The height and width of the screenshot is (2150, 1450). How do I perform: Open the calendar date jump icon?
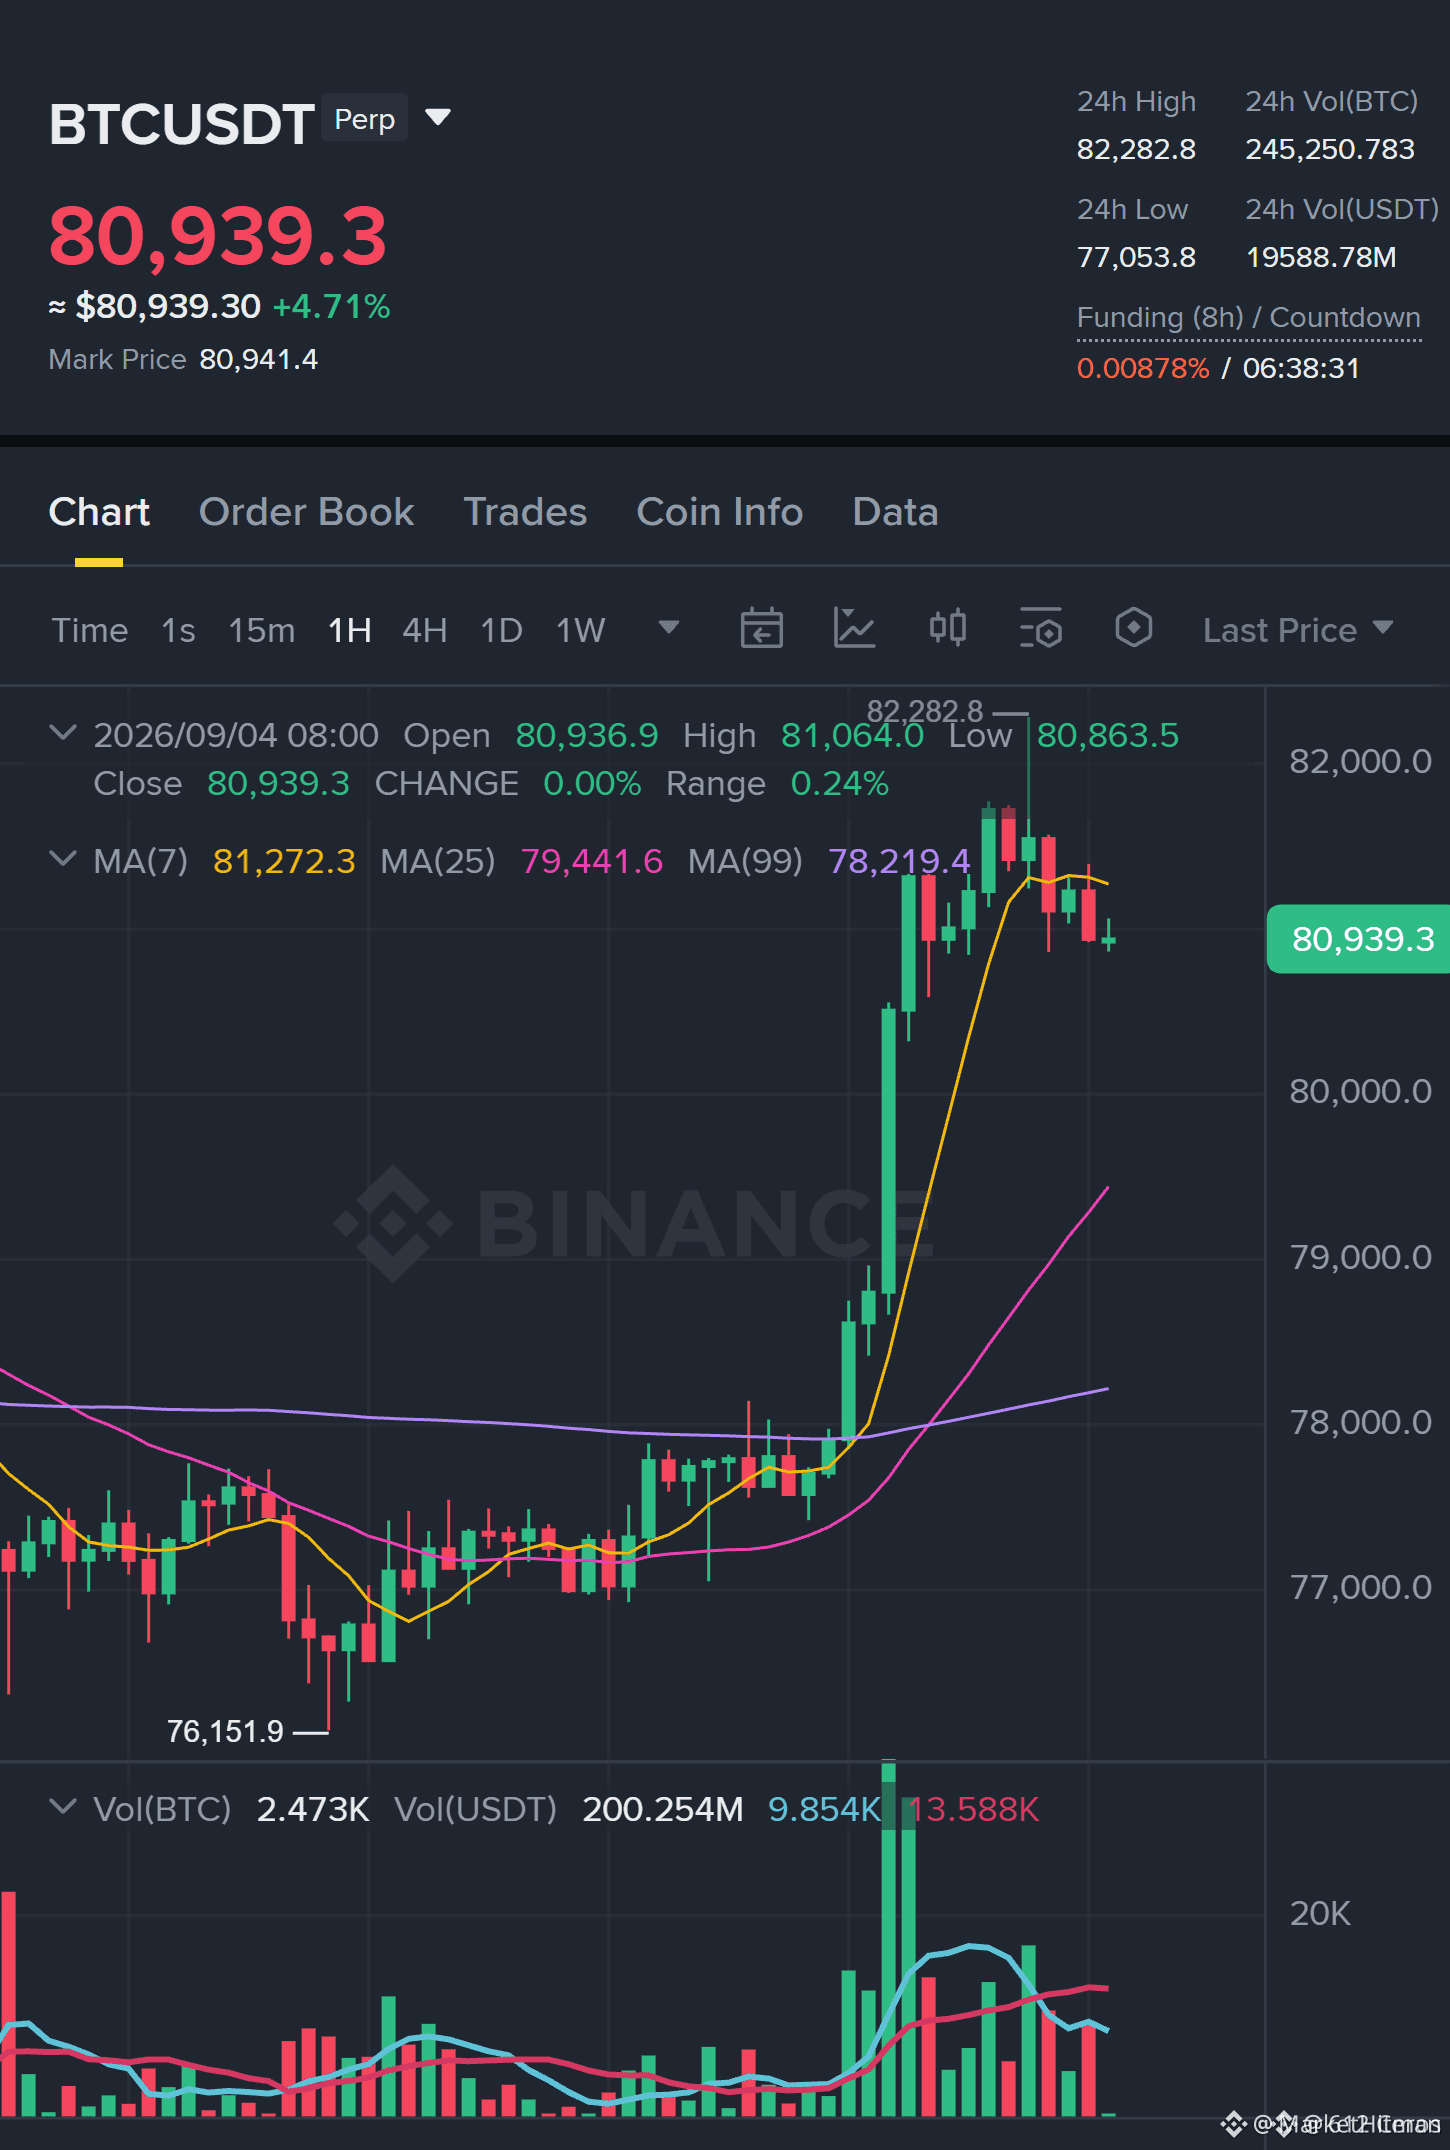pos(761,629)
